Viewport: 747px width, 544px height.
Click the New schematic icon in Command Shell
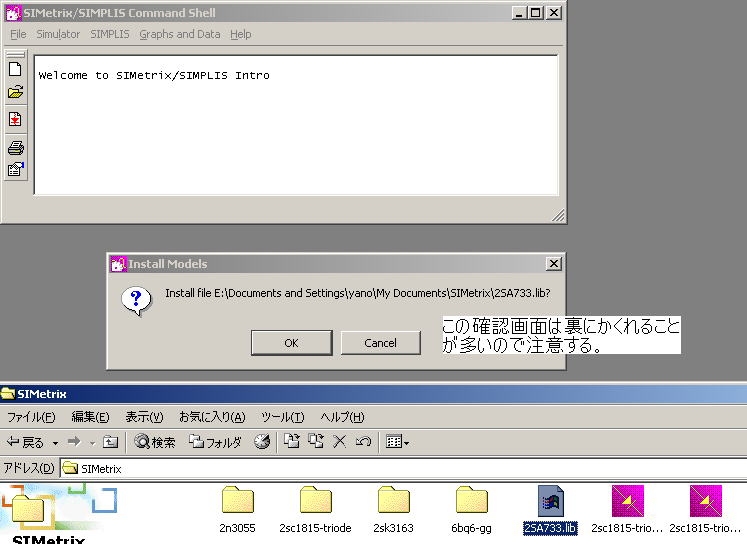coord(15,70)
